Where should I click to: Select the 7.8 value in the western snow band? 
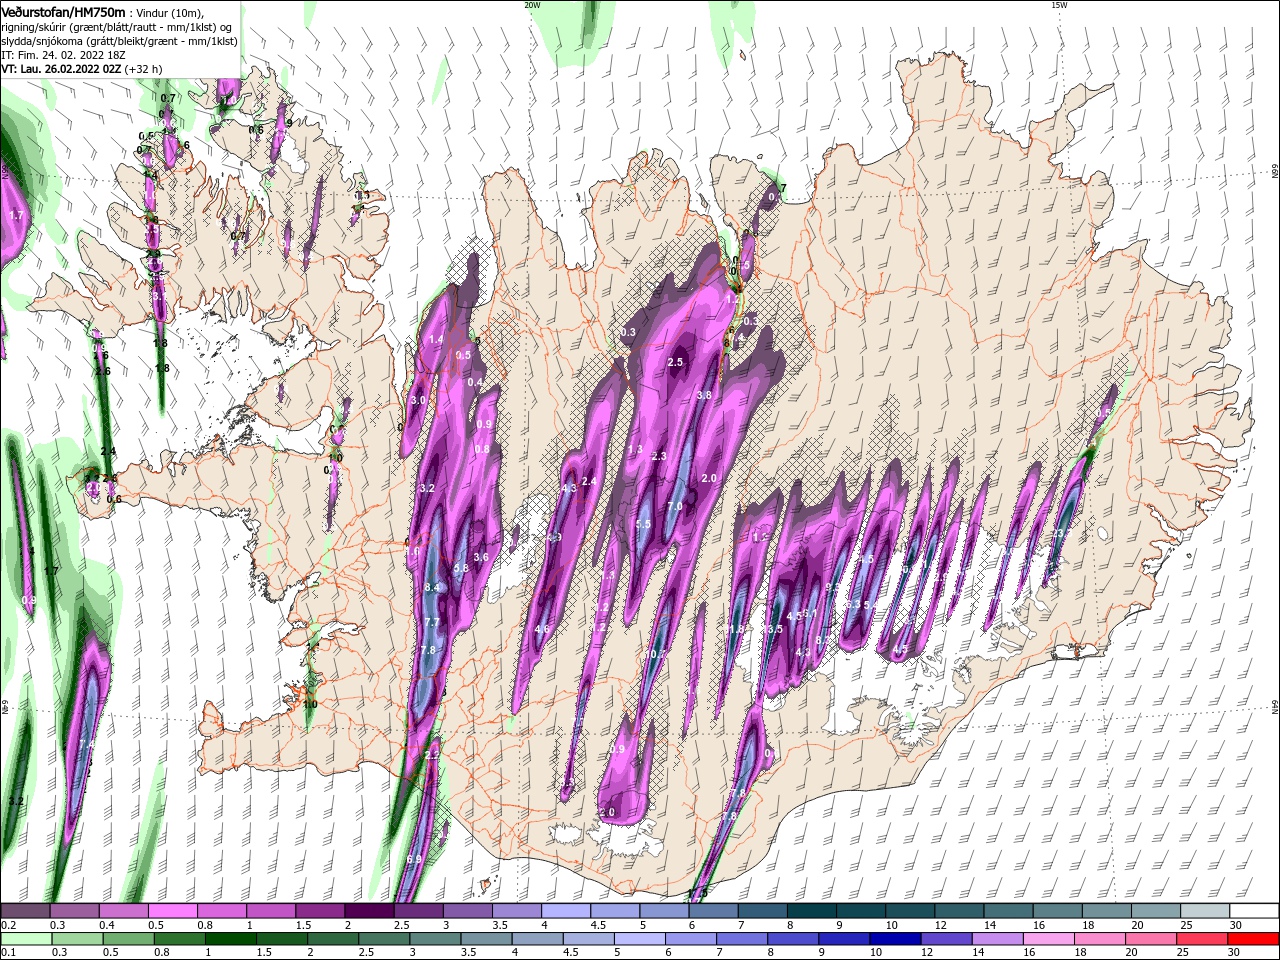pos(428,650)
